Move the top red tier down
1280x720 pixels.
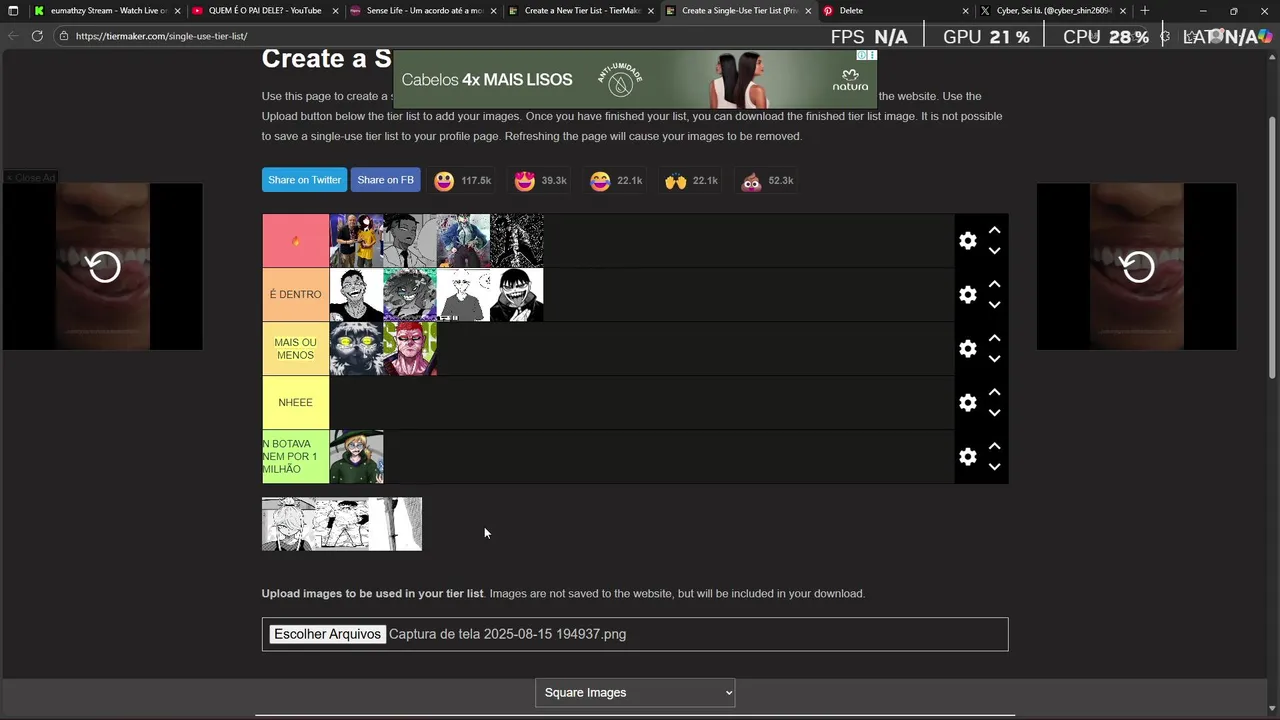[x=994, y=251]
